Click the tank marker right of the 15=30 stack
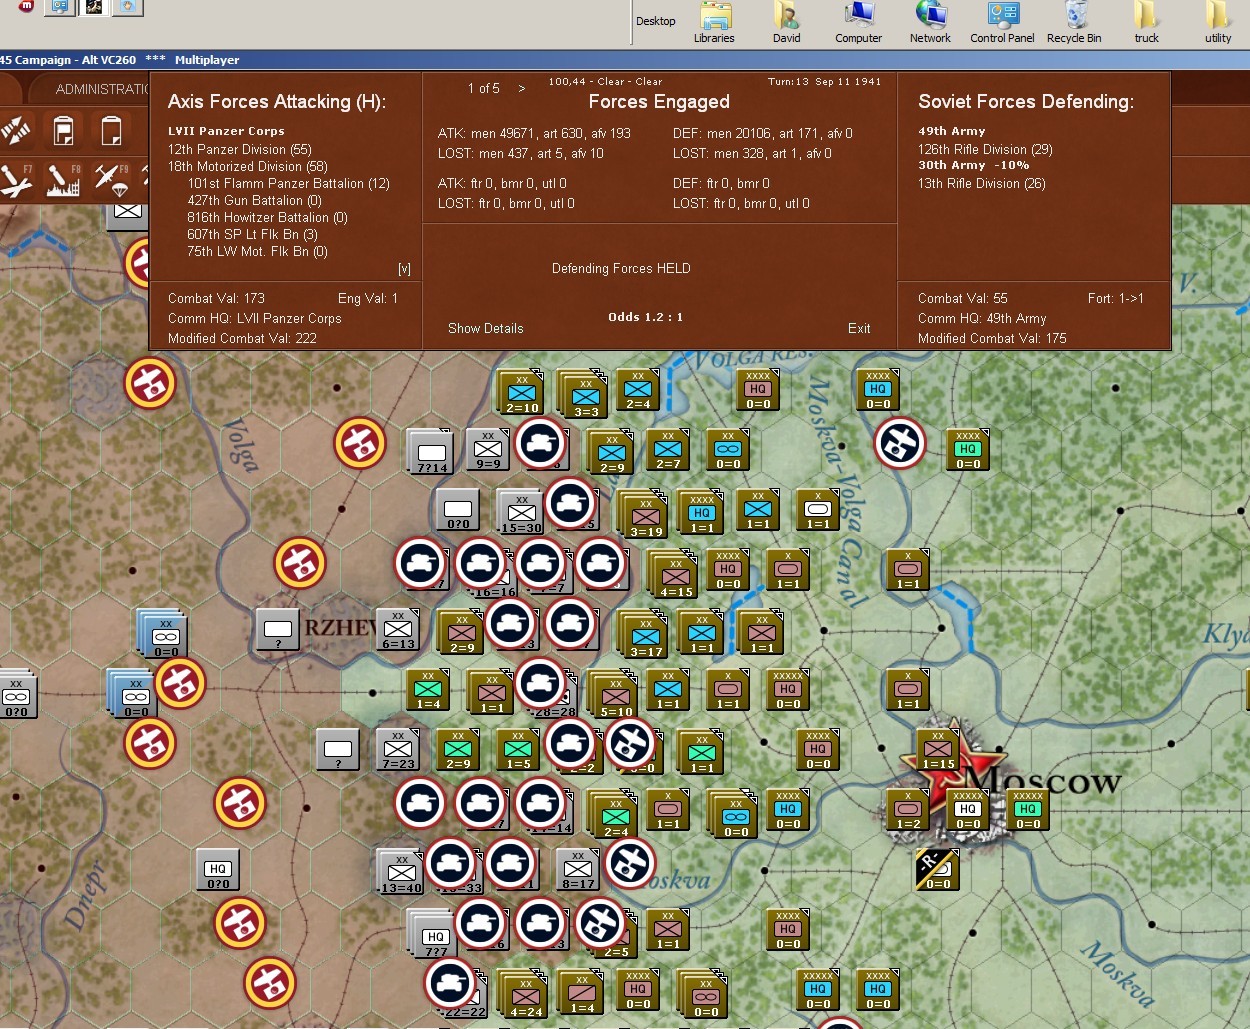The image size is (1250, 1029). click(x=570, y=503)
